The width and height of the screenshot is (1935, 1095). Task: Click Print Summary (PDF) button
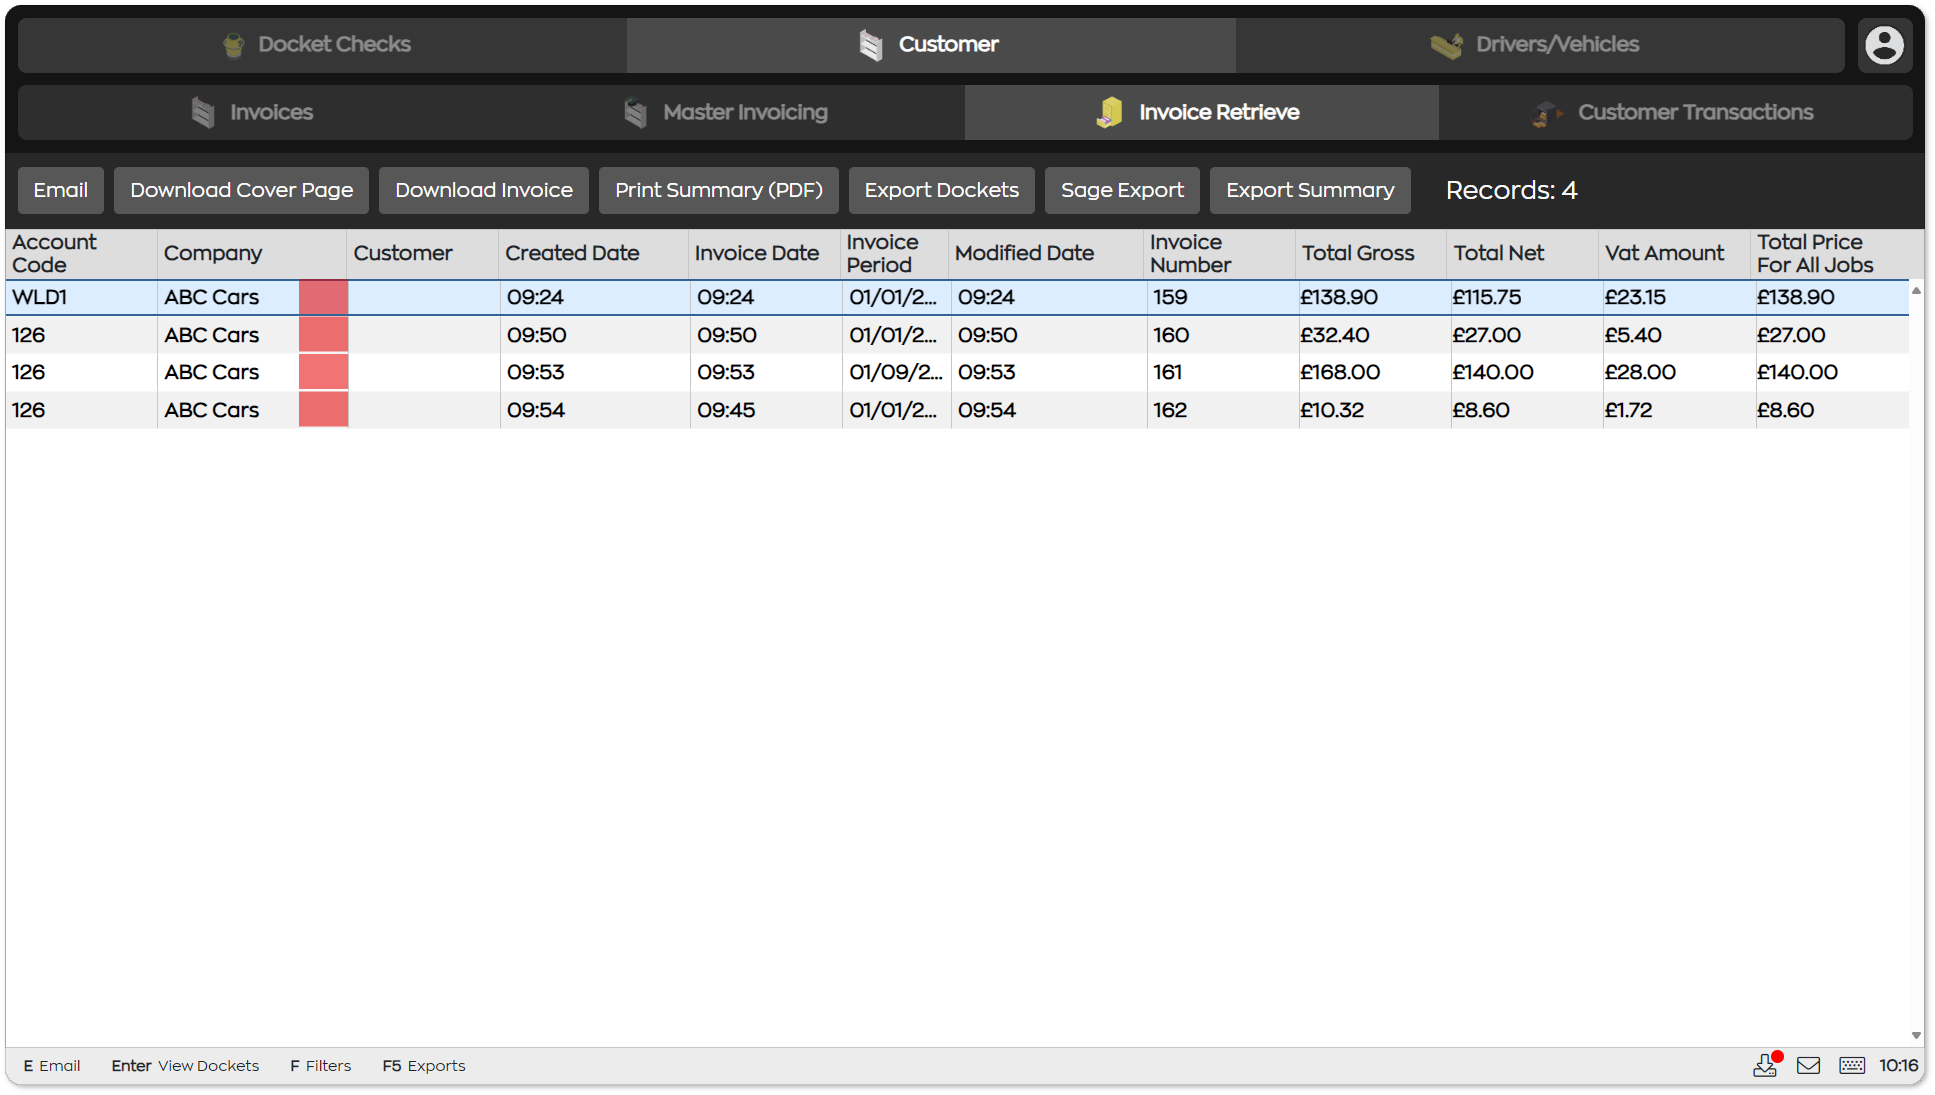[x=719, y=190]
